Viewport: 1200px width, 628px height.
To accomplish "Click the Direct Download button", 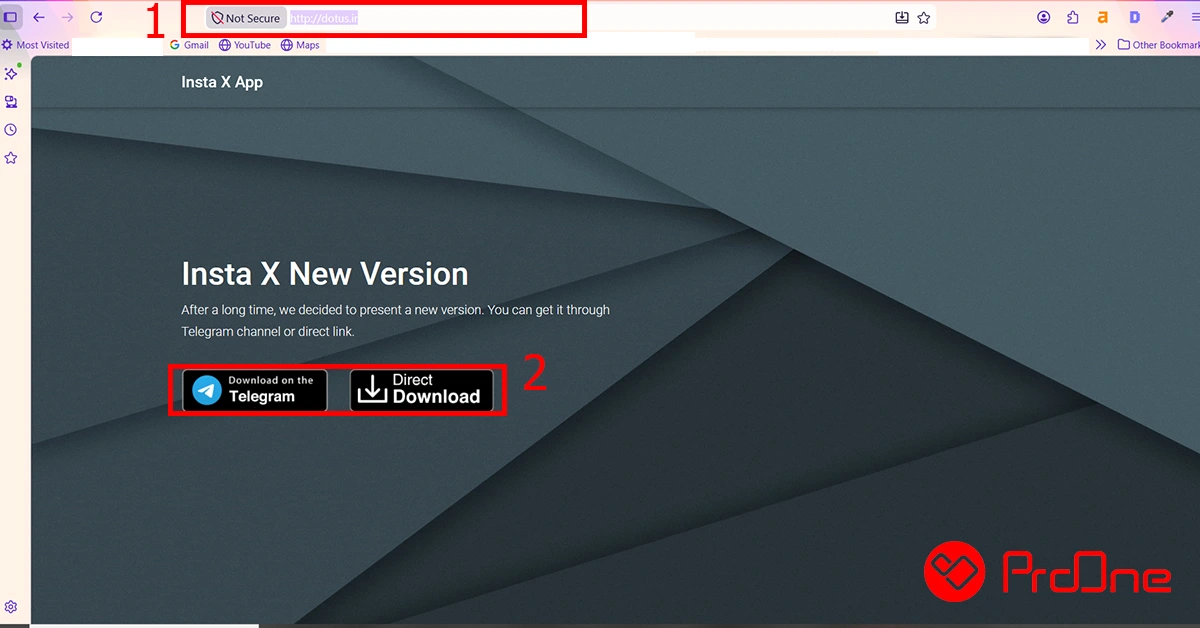I will pyautogui.click(x=422, y=390).
